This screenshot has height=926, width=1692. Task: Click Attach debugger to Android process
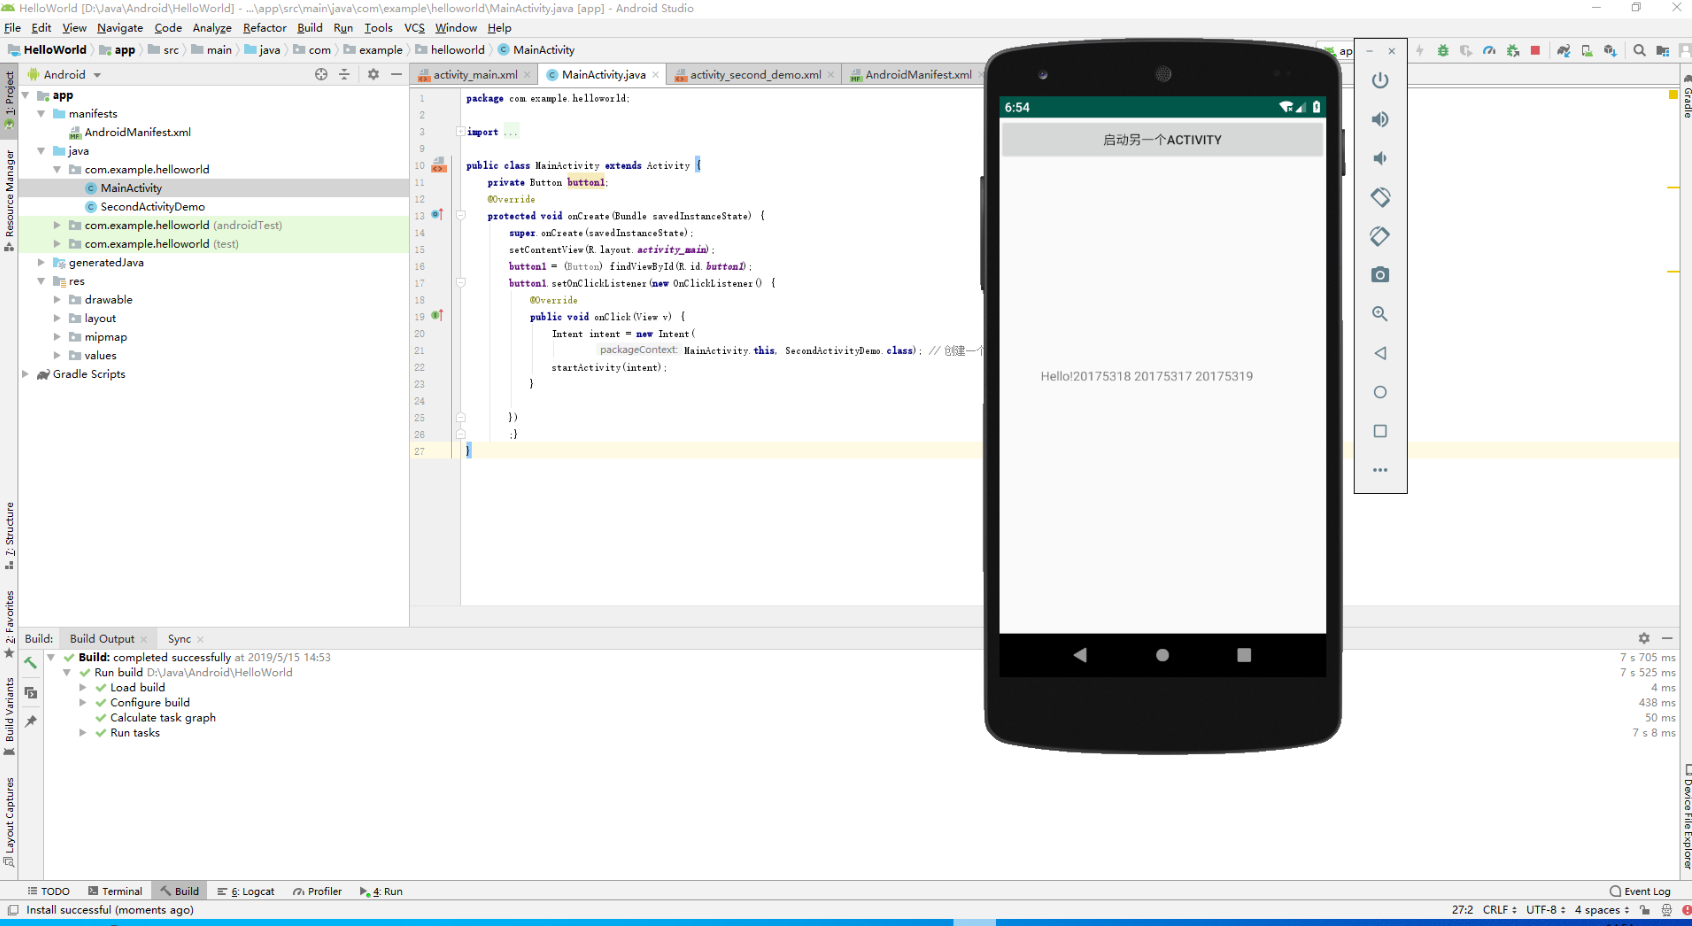click(x=1513, y=50)
